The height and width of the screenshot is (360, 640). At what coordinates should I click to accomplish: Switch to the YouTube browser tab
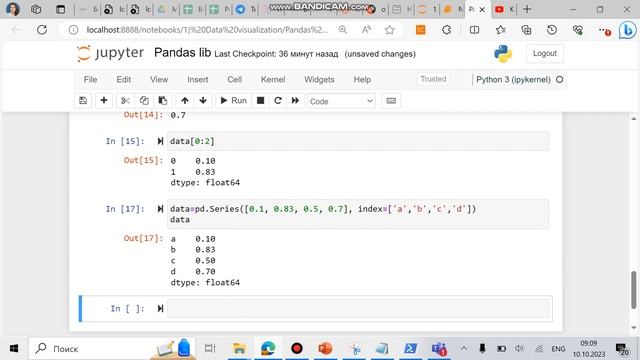504,9
